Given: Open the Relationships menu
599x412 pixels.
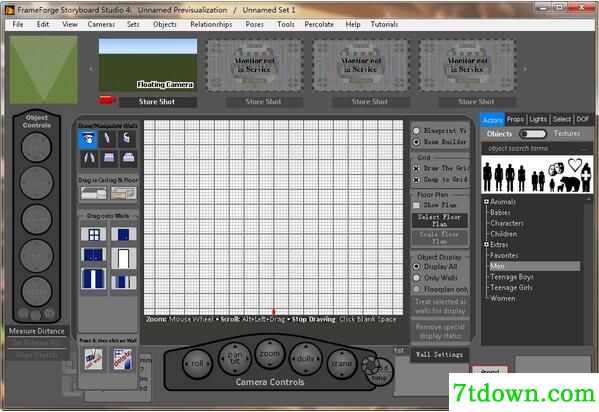Looking at the screenshot, I should [211, 24].
